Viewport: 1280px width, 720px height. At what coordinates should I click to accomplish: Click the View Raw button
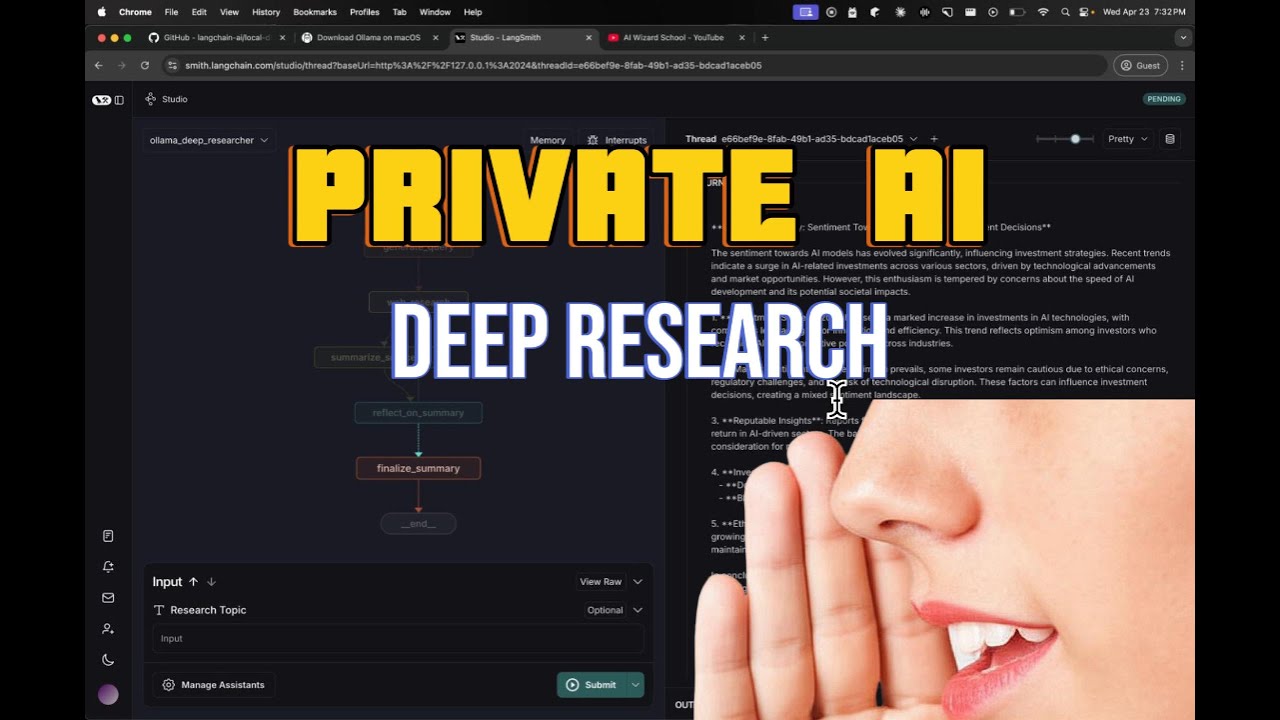coord(601,581)
